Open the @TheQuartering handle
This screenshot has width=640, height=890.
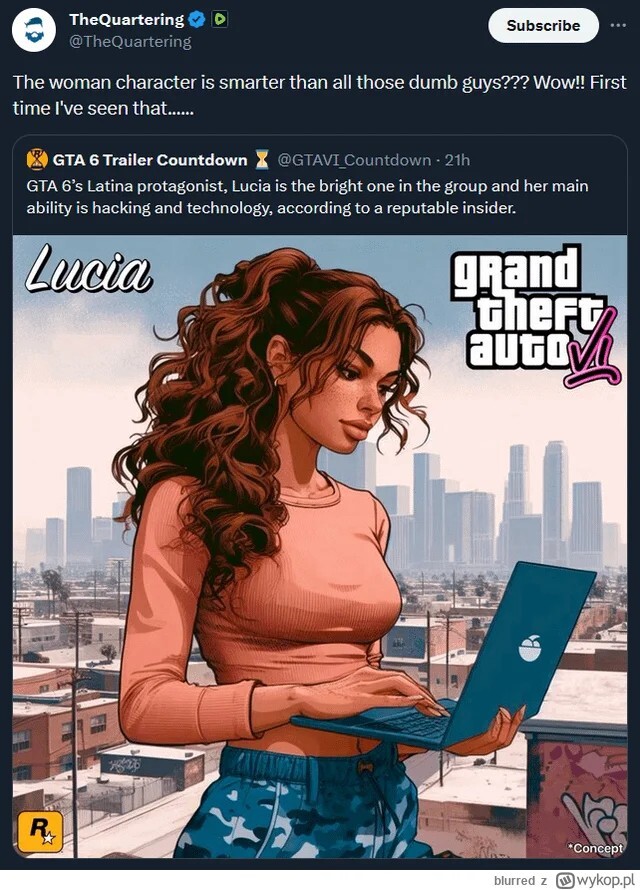pos(130,41)
